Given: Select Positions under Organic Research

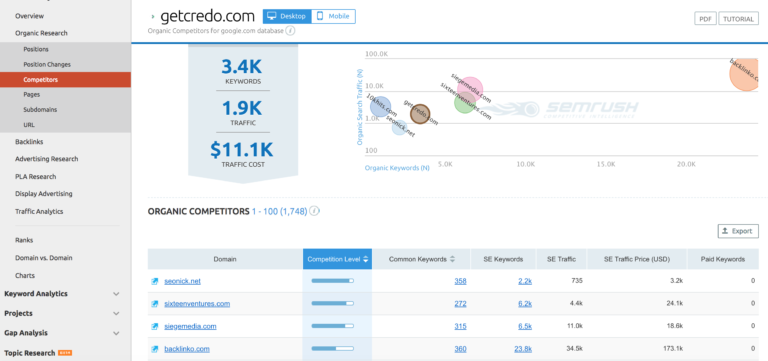Looking at the screenshot, I should 36,49.
